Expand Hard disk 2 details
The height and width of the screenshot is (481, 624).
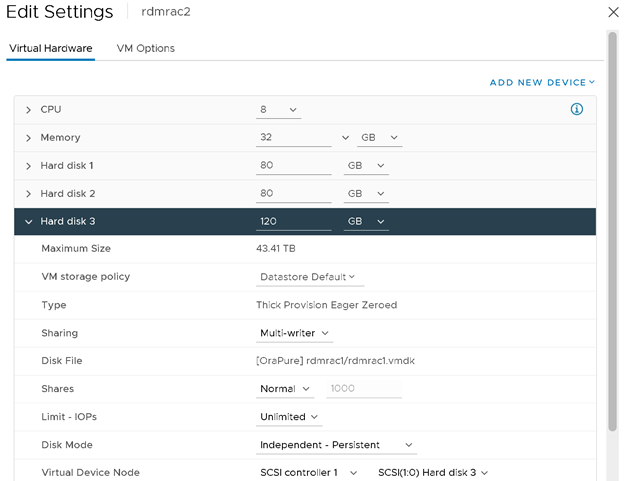coord(29,193)
